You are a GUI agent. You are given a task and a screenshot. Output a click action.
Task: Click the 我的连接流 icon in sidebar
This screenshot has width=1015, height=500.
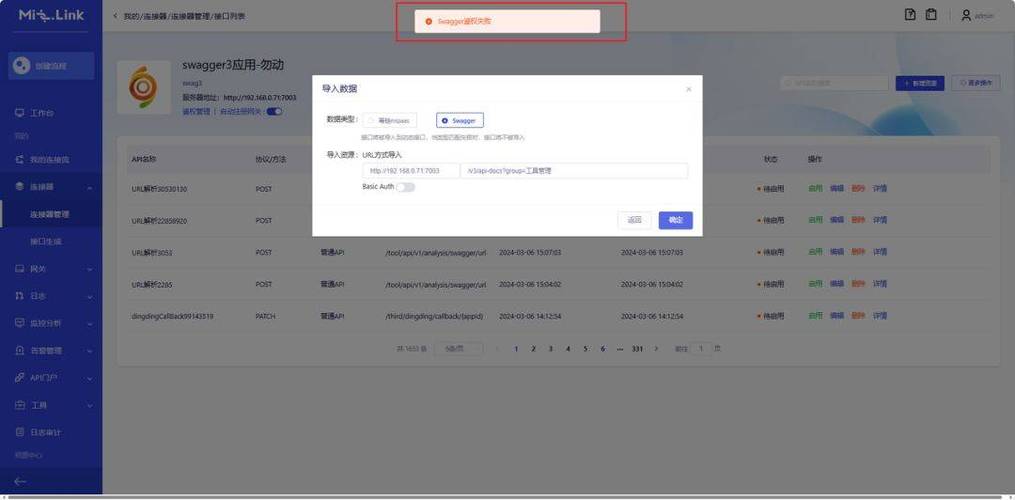coord(19,159)
